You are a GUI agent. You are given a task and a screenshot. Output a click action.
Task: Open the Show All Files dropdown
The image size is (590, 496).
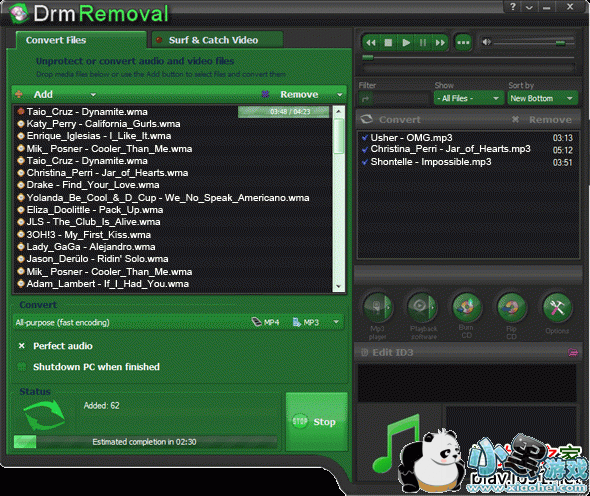(x=468, y=99)
